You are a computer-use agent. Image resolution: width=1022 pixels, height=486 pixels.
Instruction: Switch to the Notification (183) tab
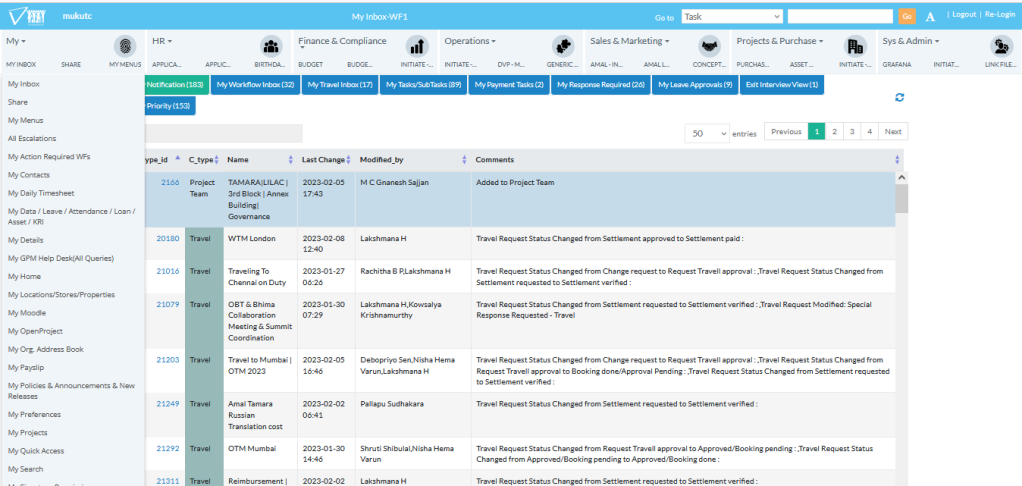[x=175, y=85]
